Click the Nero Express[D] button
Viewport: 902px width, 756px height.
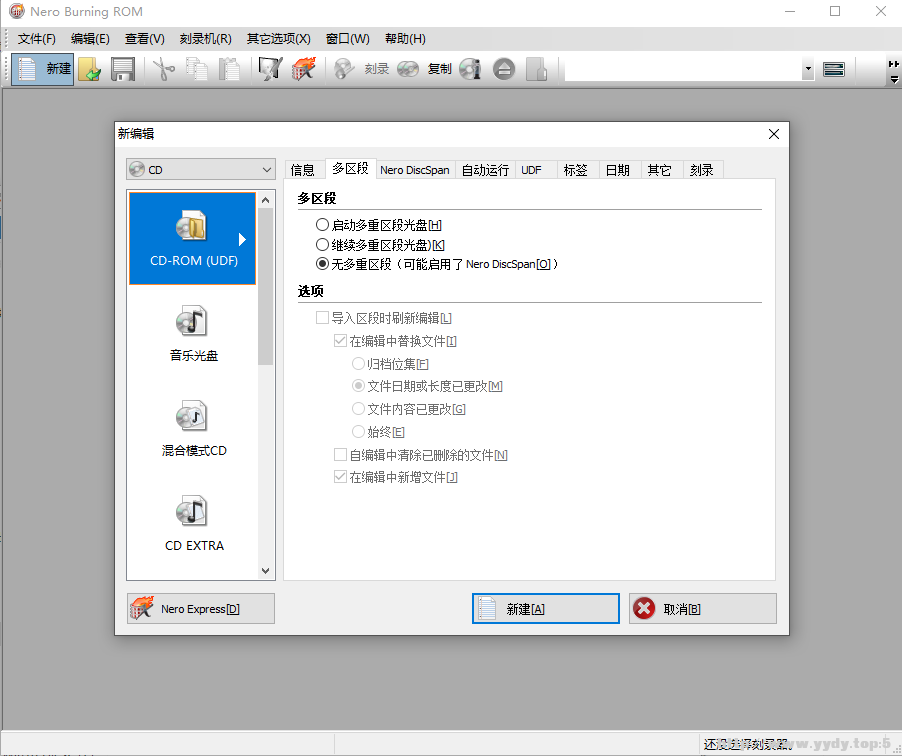(201, 609)
